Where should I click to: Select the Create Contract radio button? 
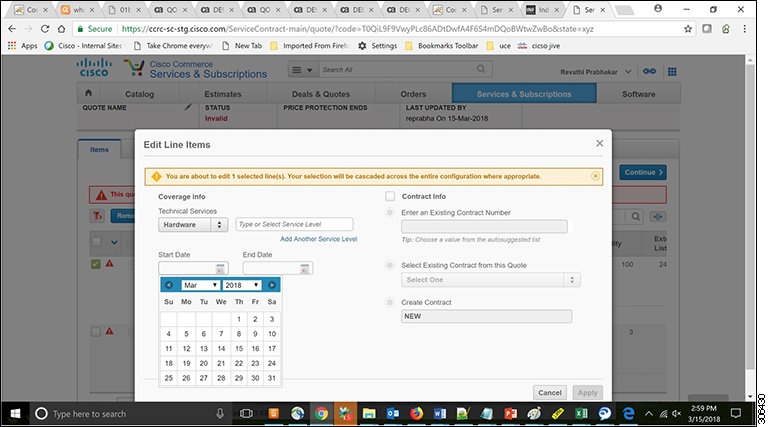tap(390, 302)
